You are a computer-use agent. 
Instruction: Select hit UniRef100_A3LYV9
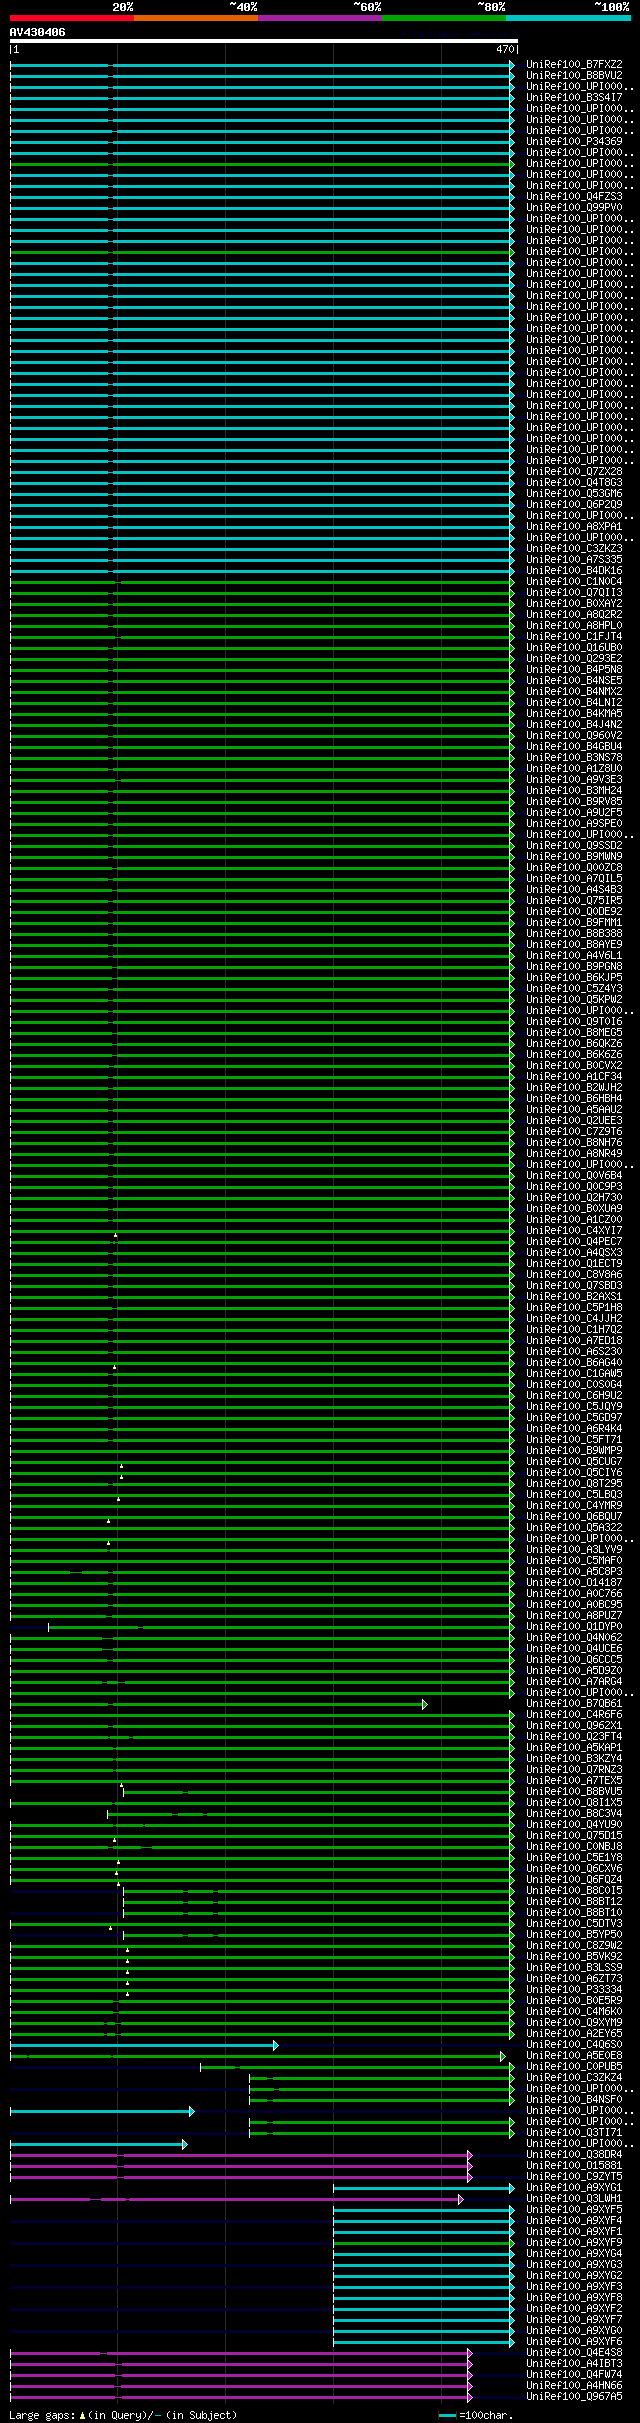[574, 1549]
